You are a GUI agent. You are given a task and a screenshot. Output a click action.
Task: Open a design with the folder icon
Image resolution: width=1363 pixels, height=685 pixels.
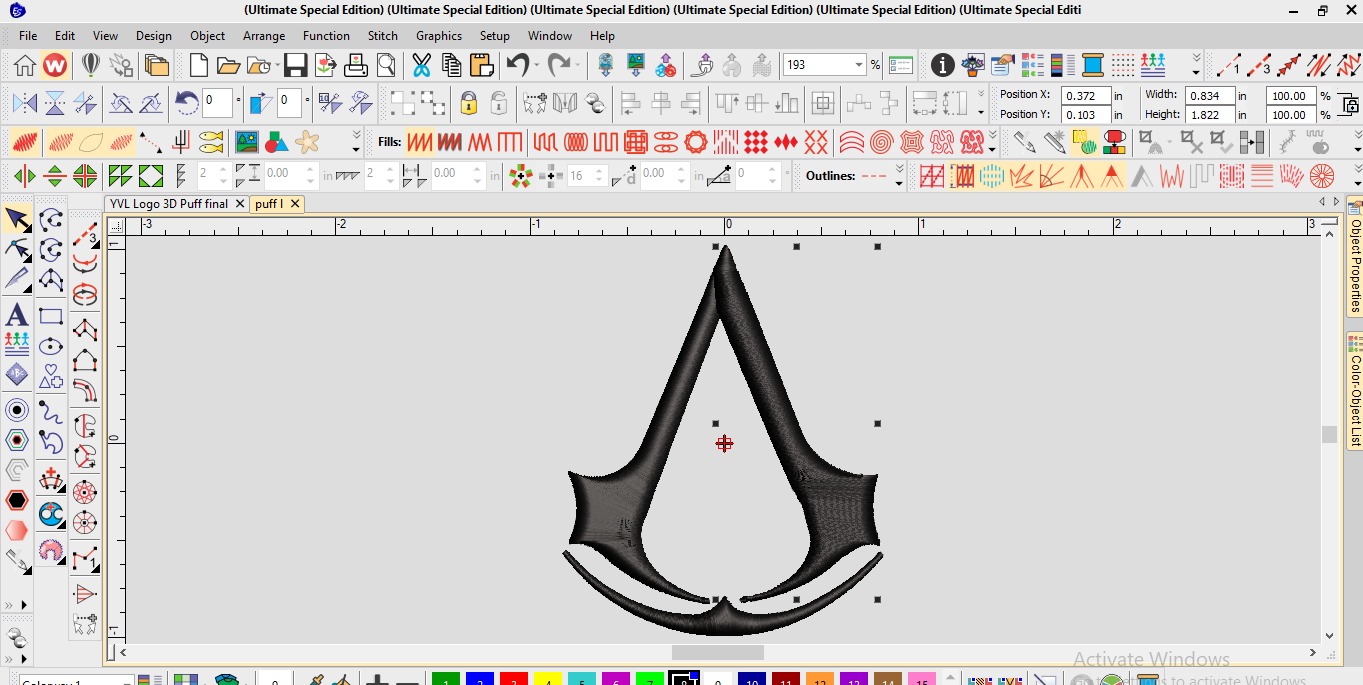(229, 66)
